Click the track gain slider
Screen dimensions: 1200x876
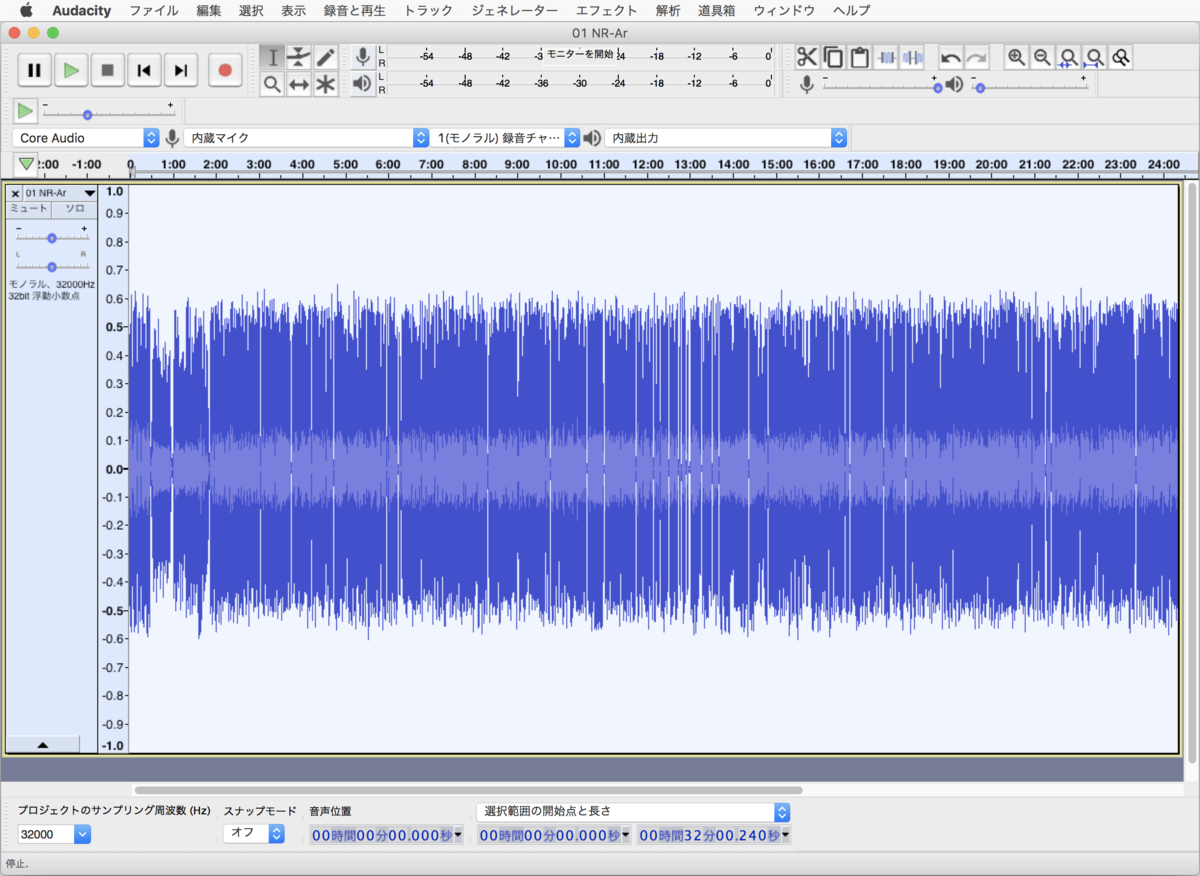click(x=51, y=238)
